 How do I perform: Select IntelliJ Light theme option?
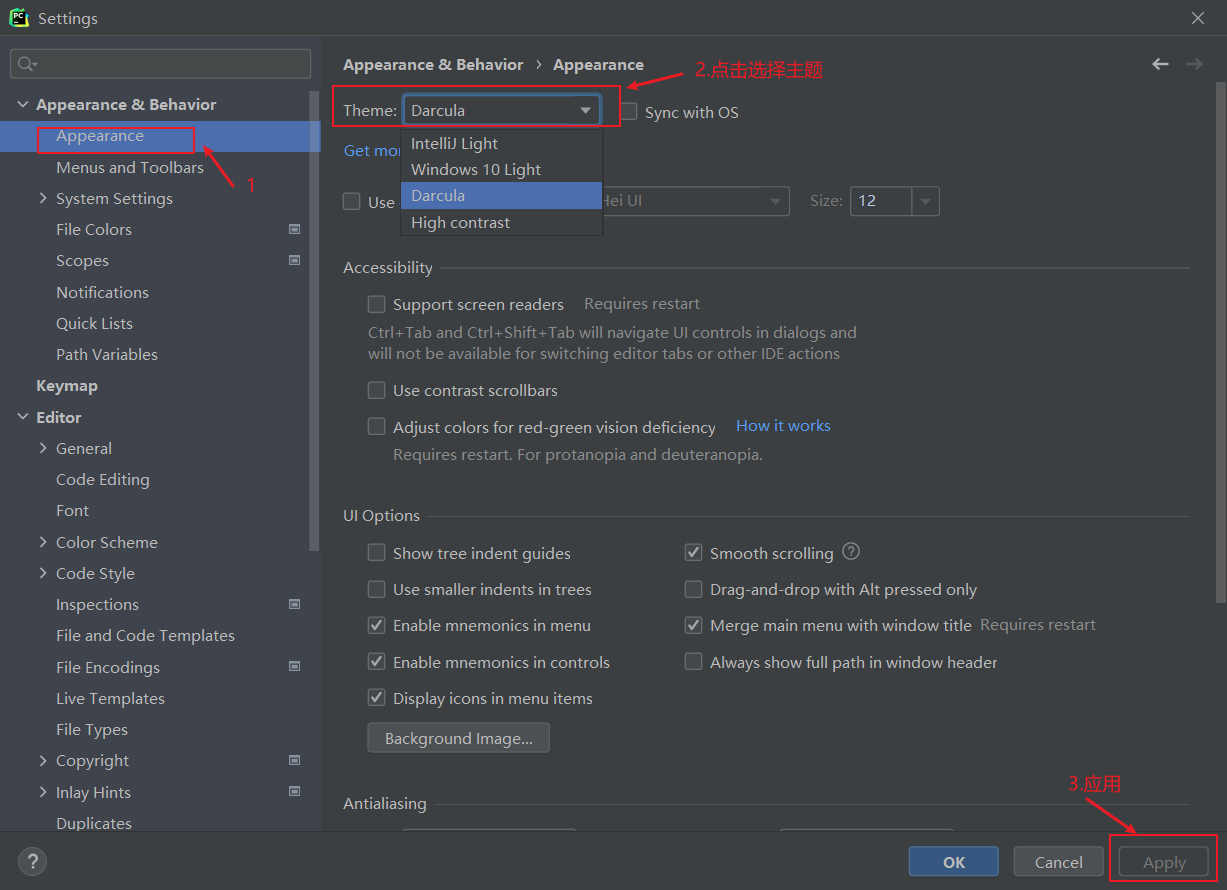coord(501,143)
